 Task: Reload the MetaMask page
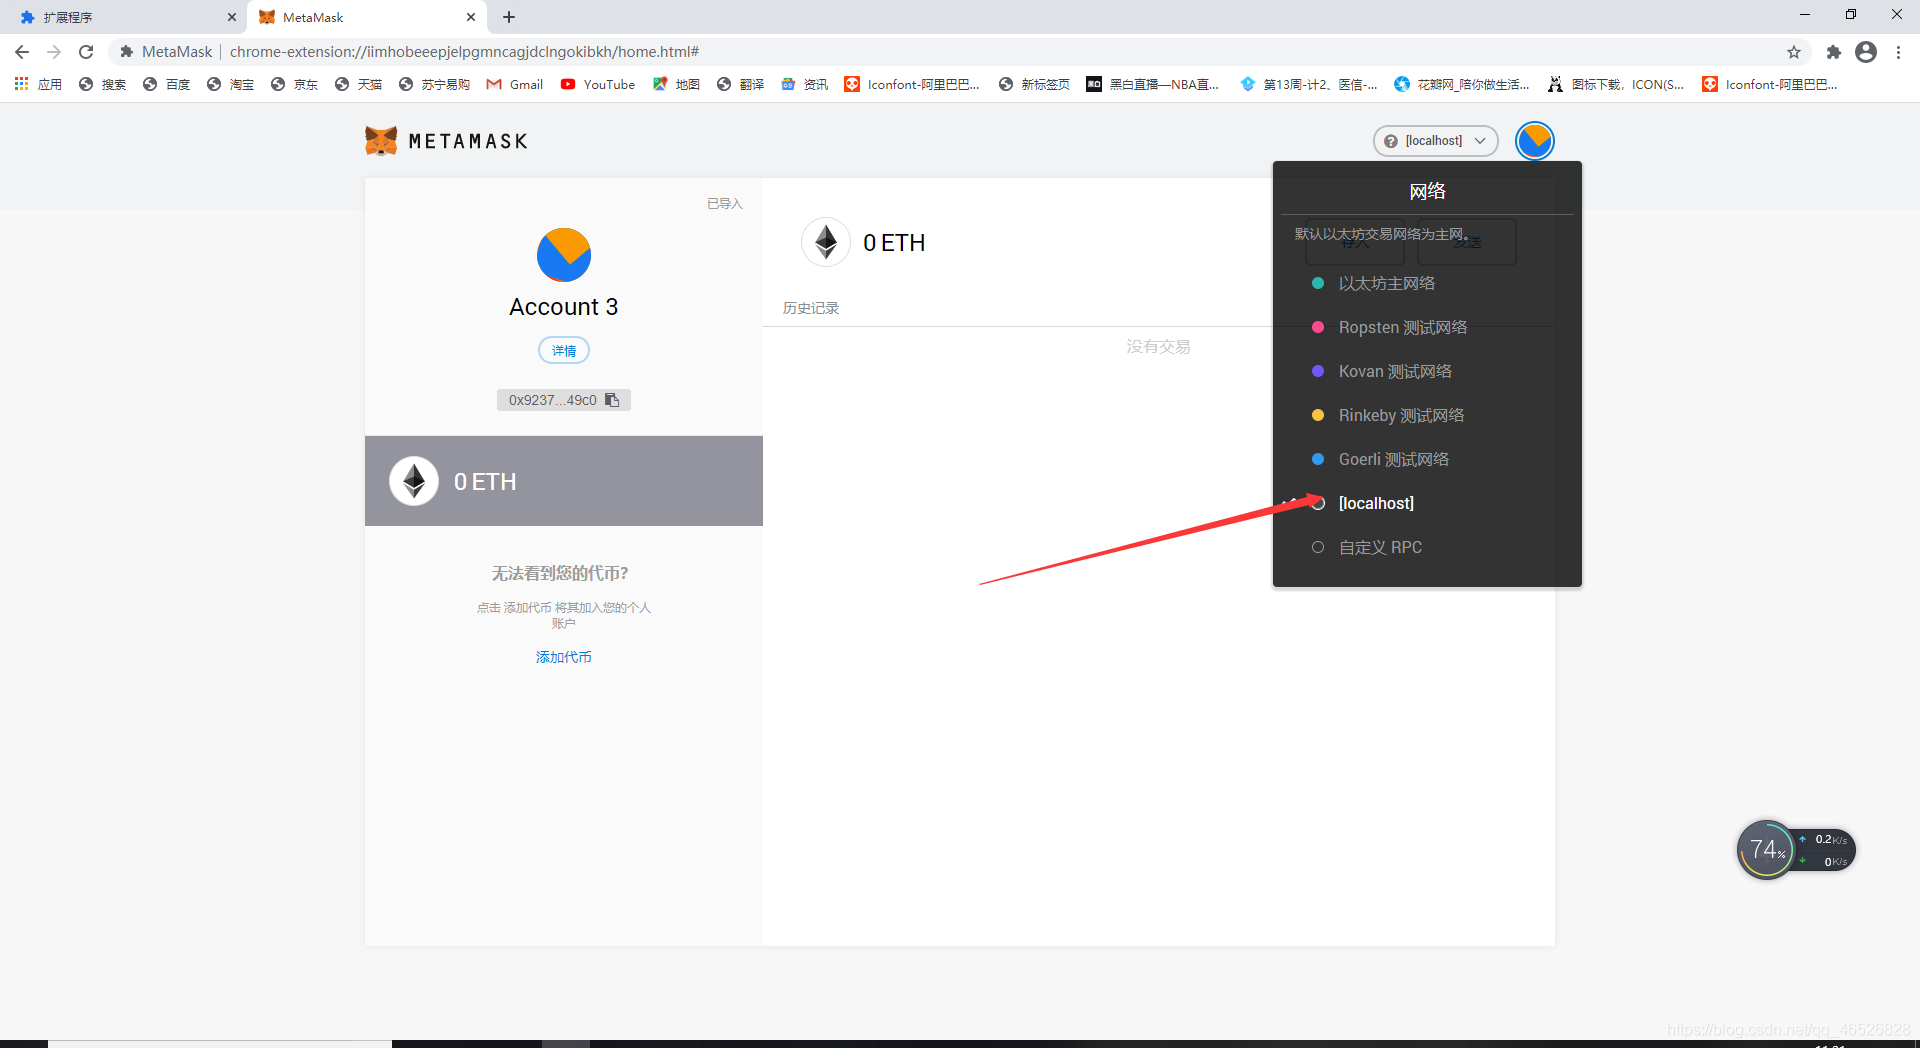click(86, 52)
